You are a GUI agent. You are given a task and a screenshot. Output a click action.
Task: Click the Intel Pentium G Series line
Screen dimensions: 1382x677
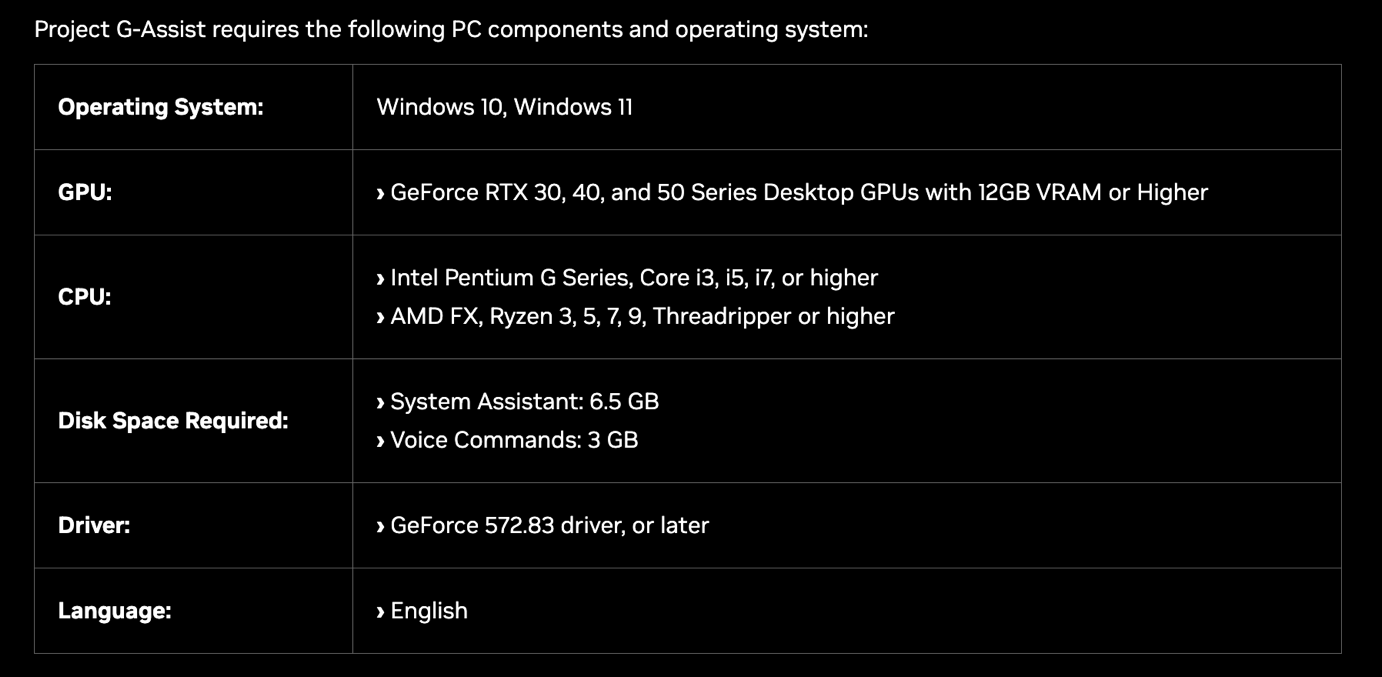coord(634,278)
